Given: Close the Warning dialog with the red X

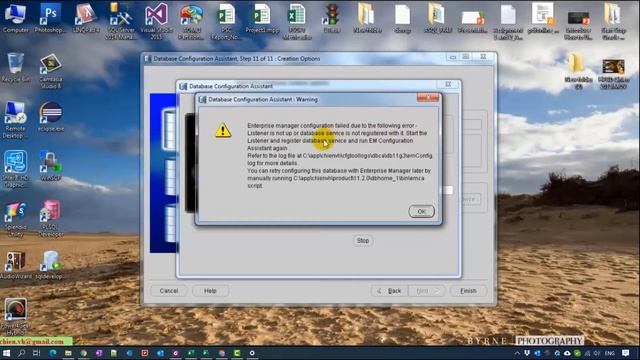Looking at the screenshot, I should point(428,98).
